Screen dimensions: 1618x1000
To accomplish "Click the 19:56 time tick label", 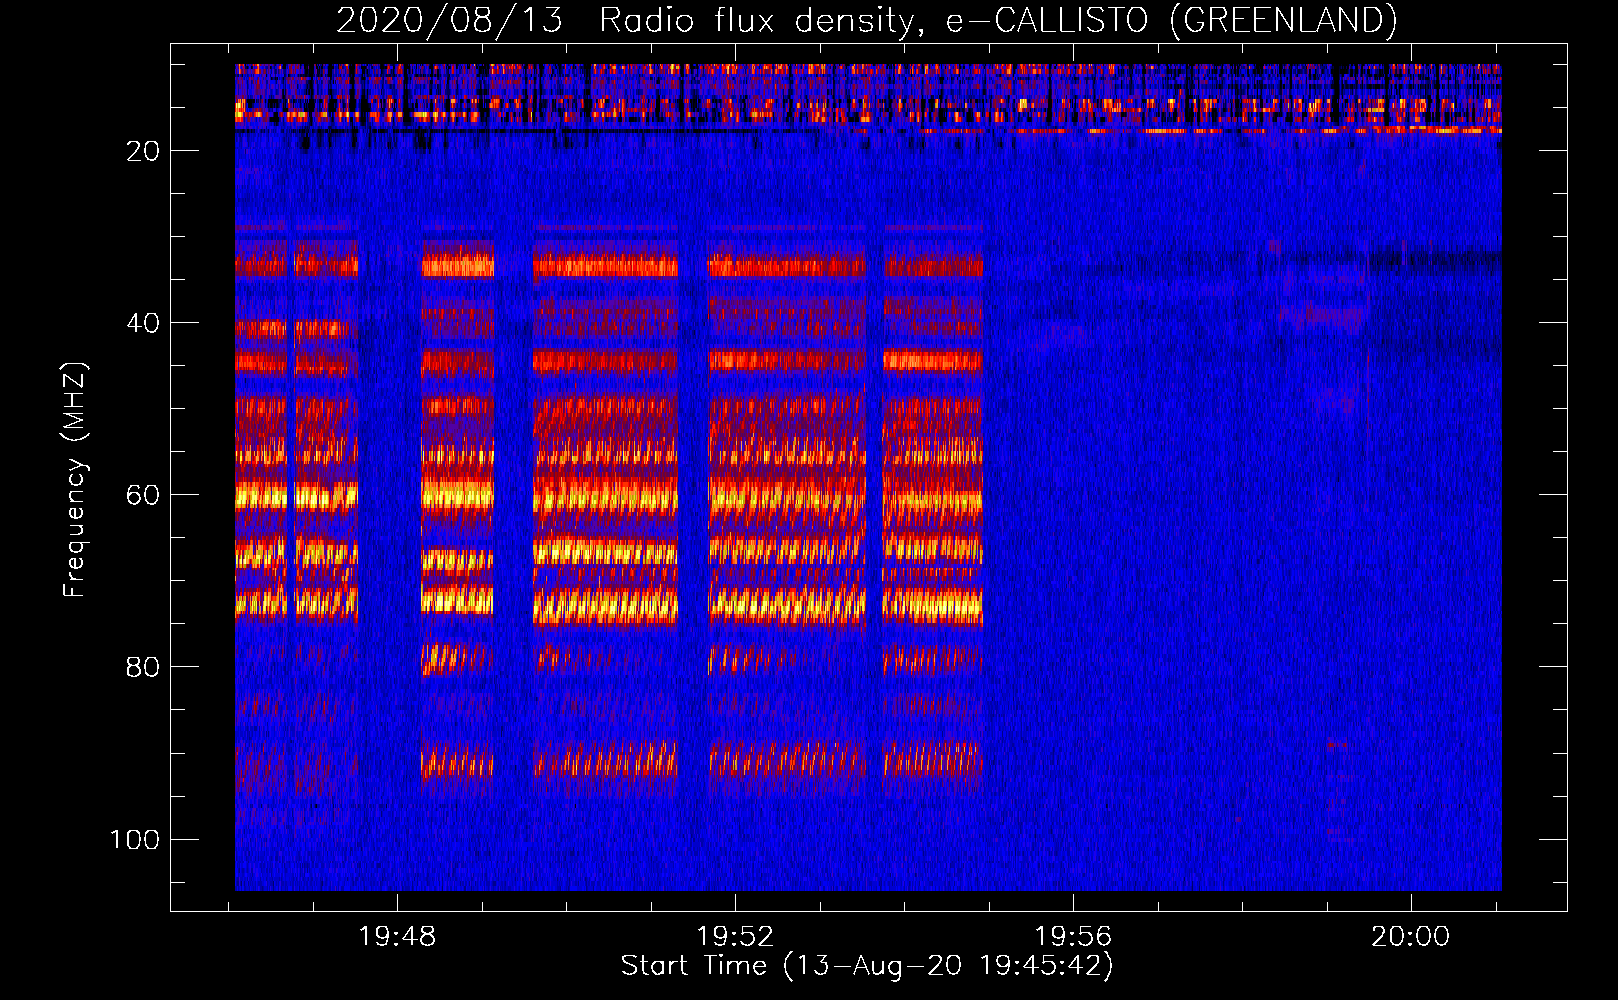I will [1073, 936].
